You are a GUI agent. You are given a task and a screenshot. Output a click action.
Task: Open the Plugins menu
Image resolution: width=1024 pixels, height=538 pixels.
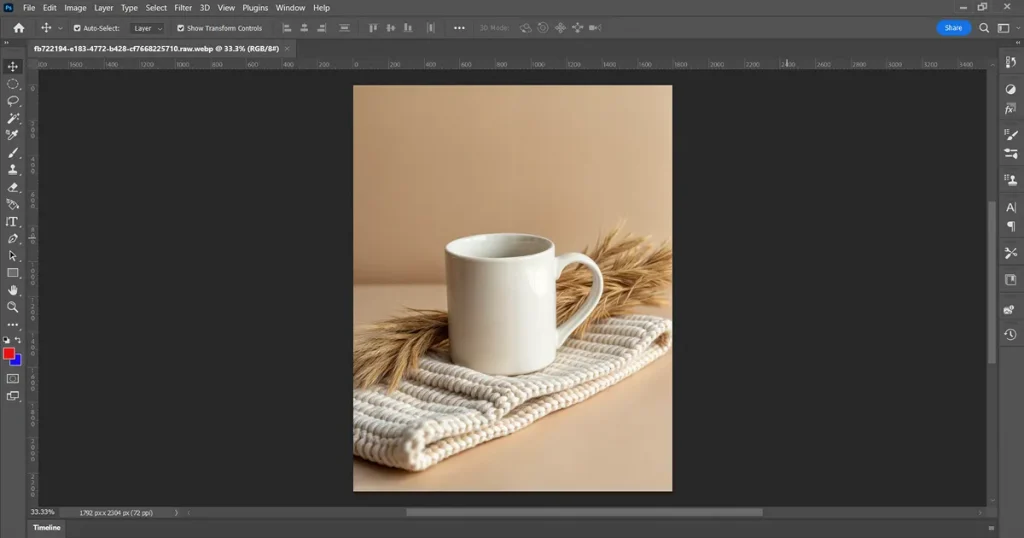(x=255, y=8)
